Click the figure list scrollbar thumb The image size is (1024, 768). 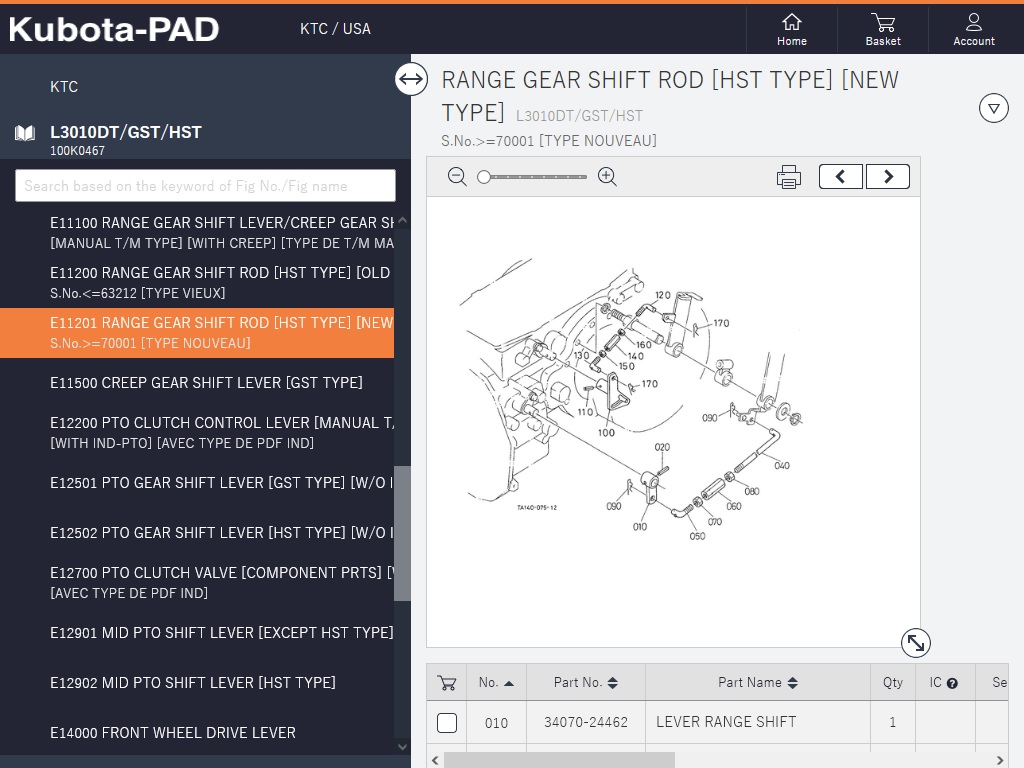(x=402, y=533)
